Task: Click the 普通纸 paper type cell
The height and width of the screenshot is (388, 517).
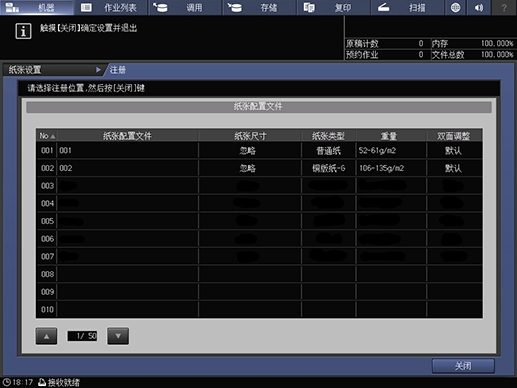Action: 329,151
